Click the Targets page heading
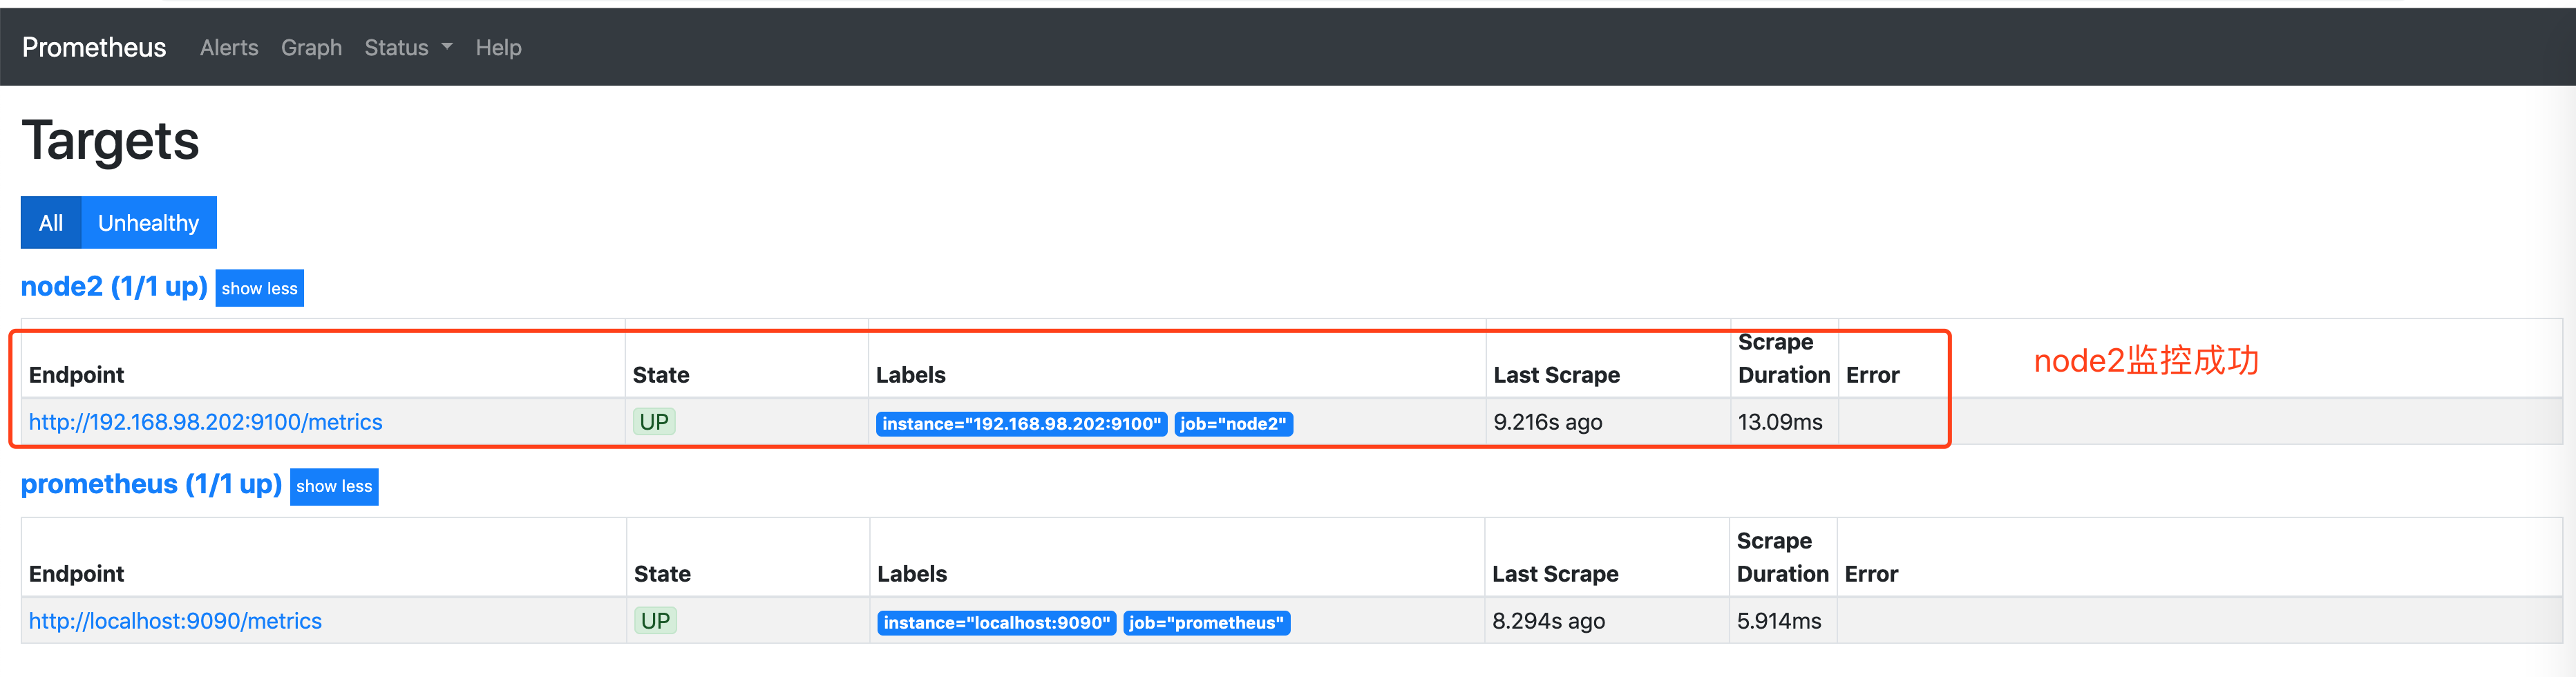Viewport: 2576px width, 677px height. 110,140
